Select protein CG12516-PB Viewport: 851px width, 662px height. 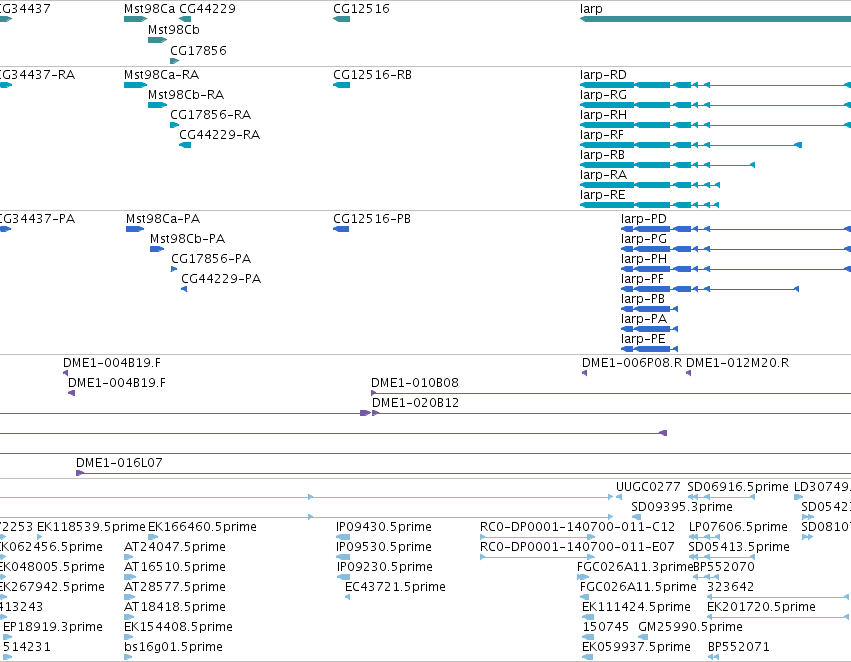(x=341, y=229)
